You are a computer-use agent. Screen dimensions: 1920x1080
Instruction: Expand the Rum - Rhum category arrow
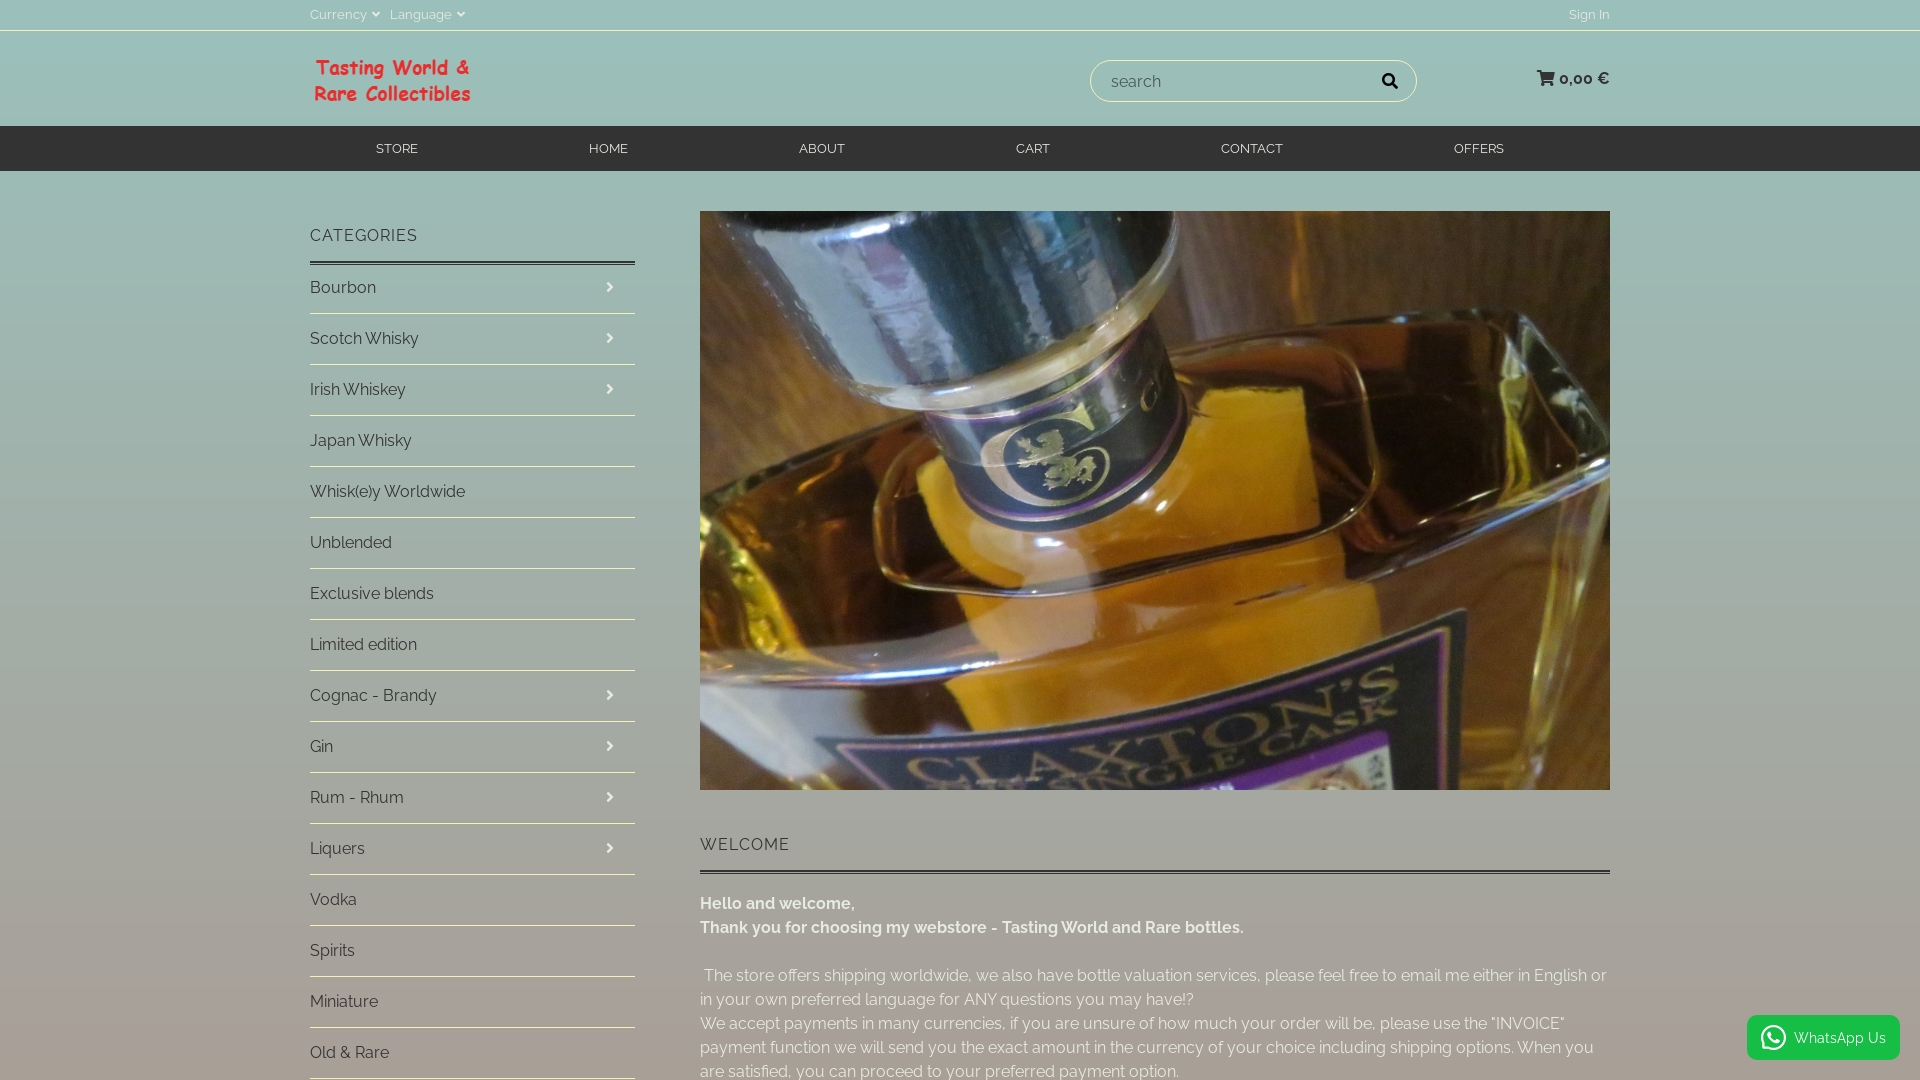[609, 797]
